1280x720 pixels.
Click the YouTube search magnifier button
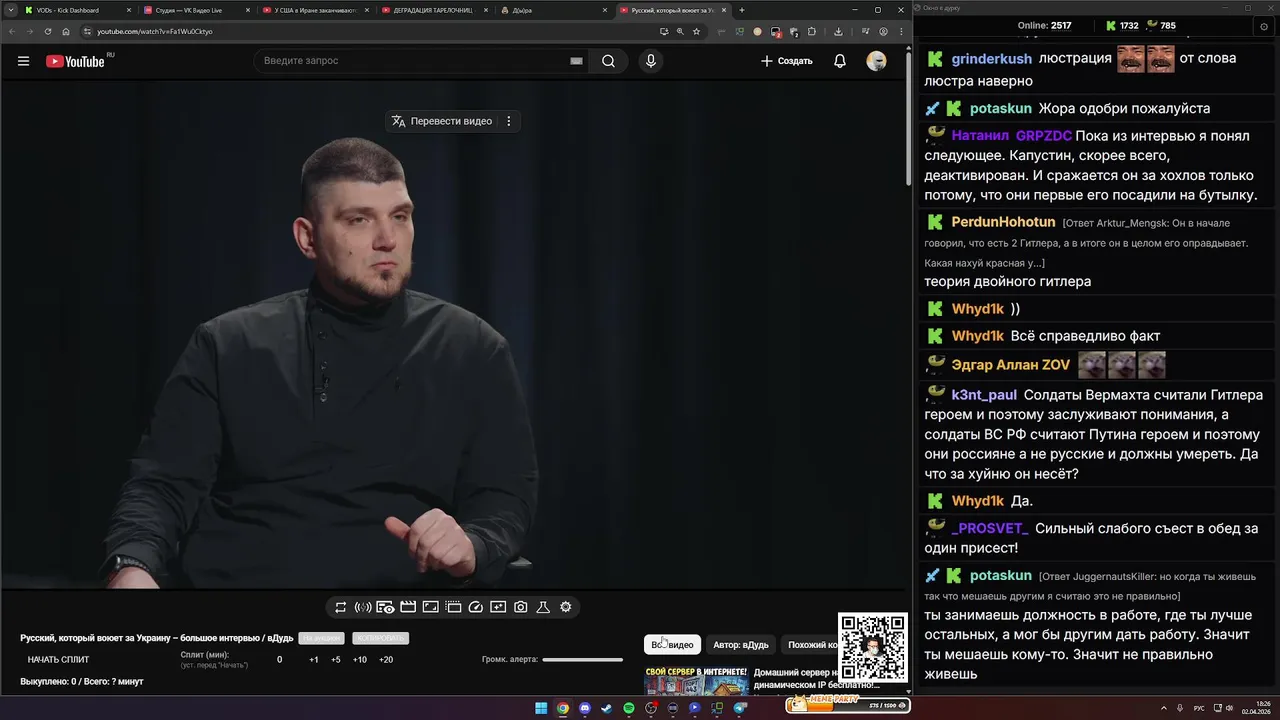tap(608, 61)
